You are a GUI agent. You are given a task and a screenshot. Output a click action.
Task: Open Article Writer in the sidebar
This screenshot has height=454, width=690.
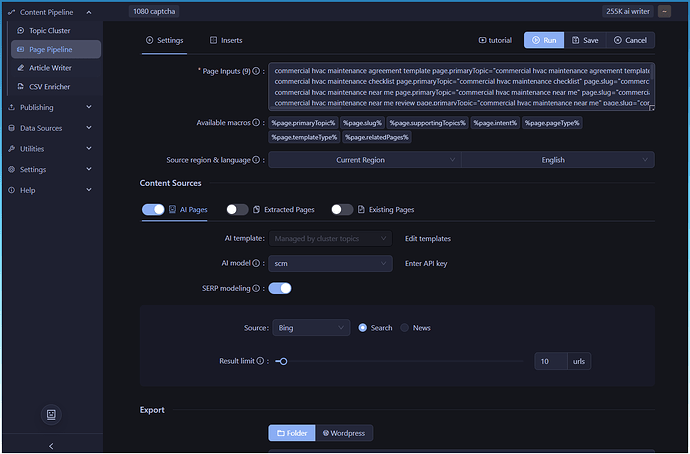pyautogui.click(x=50, y=68)
